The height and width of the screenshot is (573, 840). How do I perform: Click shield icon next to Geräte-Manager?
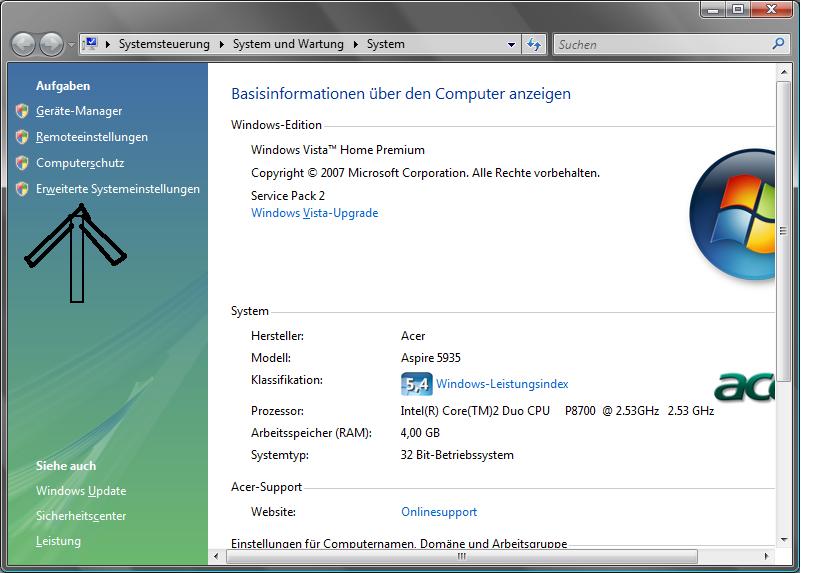coord(22,111)
